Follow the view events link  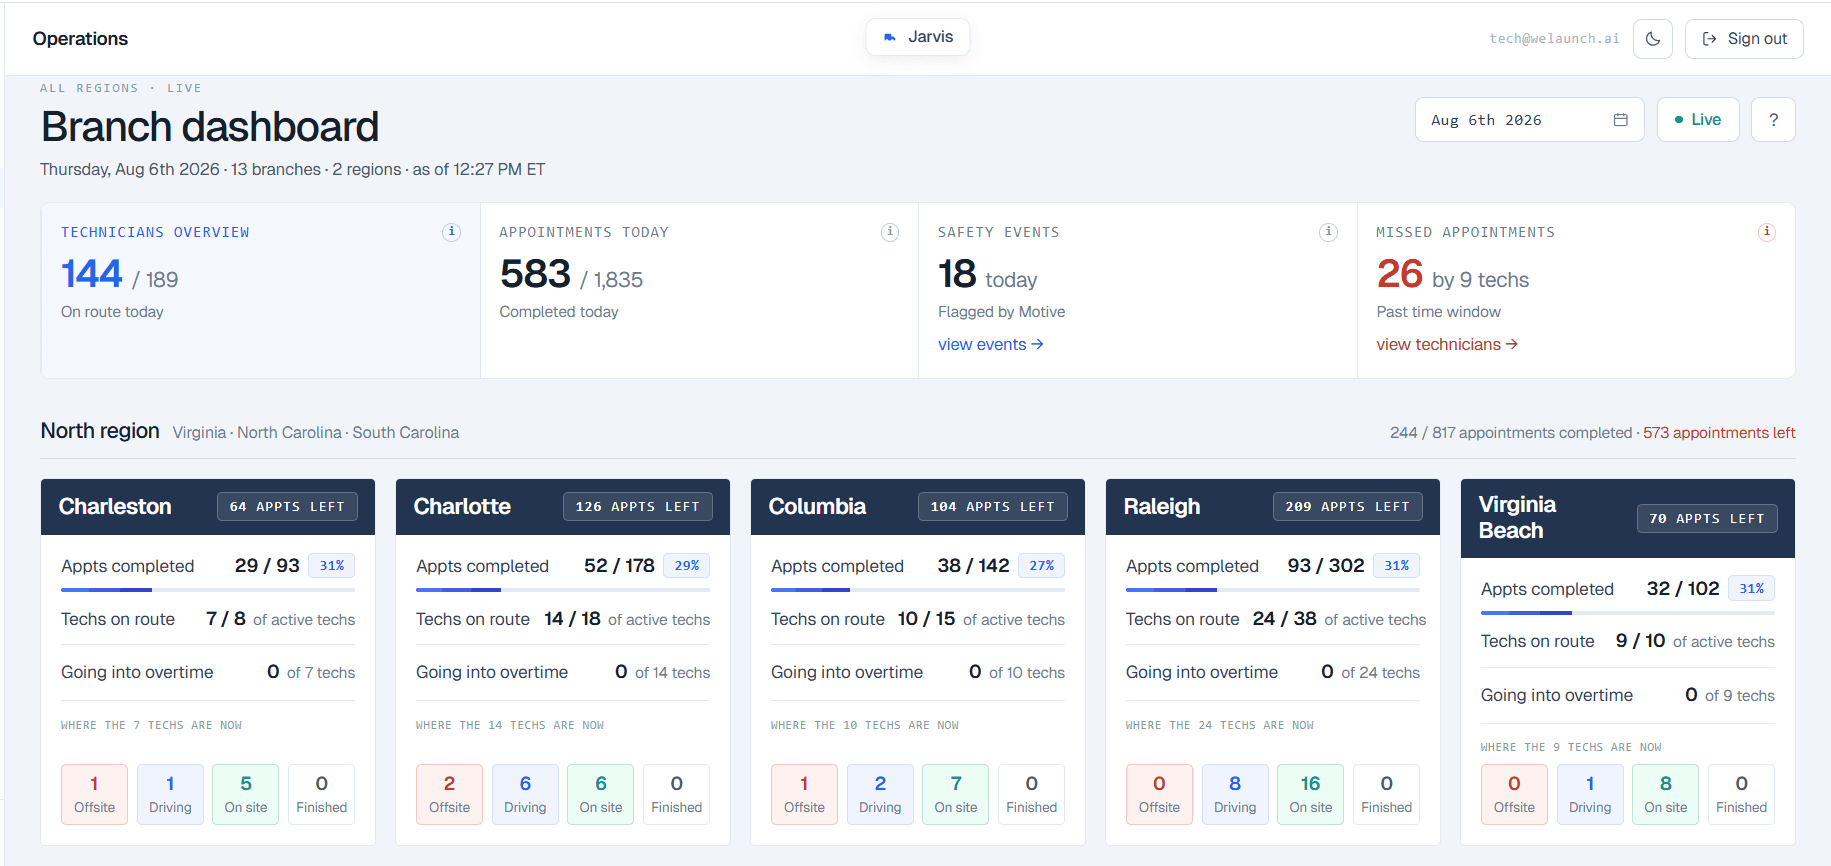coord(990,344)
